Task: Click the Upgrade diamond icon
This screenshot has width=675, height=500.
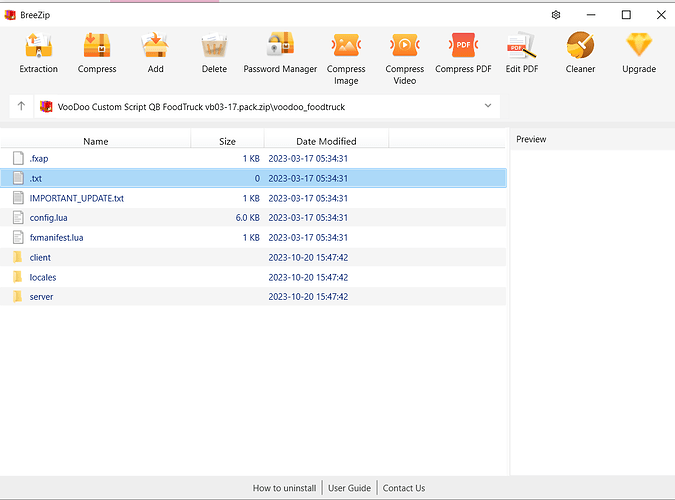Action: 639,45
